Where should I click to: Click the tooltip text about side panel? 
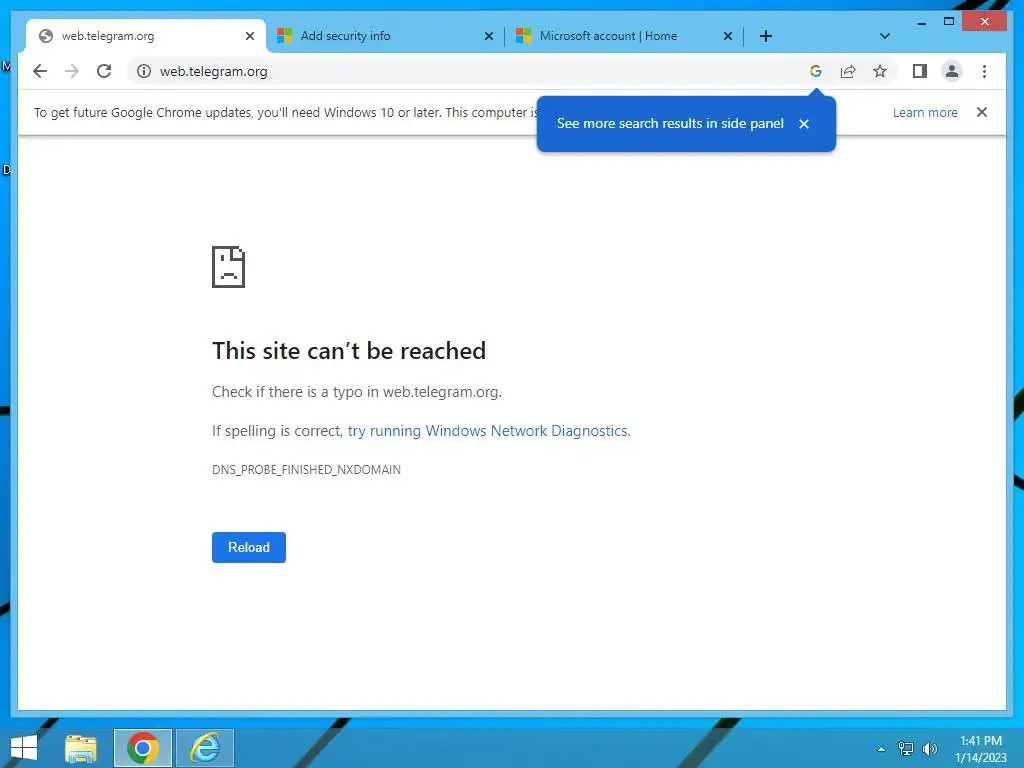(x=670, y=123)
